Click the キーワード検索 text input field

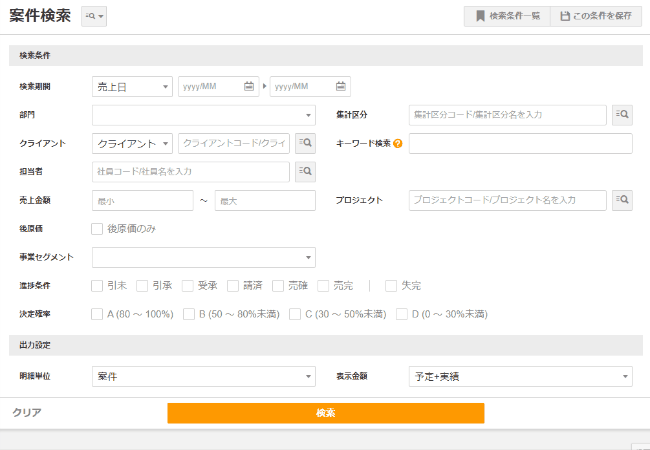[x=520, y=144]
